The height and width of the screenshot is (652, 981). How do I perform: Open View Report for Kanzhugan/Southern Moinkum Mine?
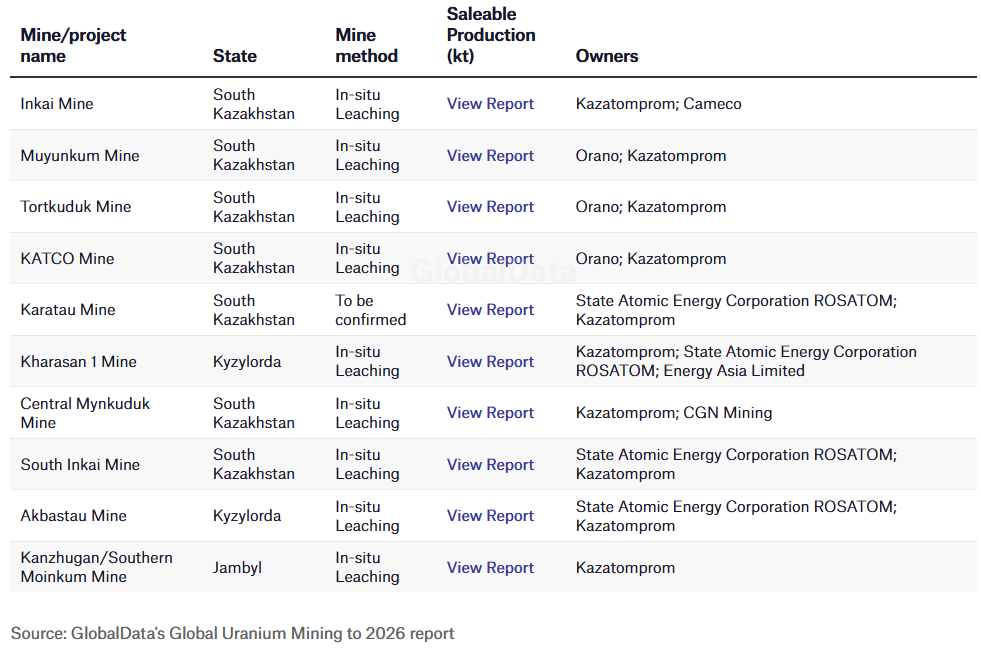click(x=490, y=568)
